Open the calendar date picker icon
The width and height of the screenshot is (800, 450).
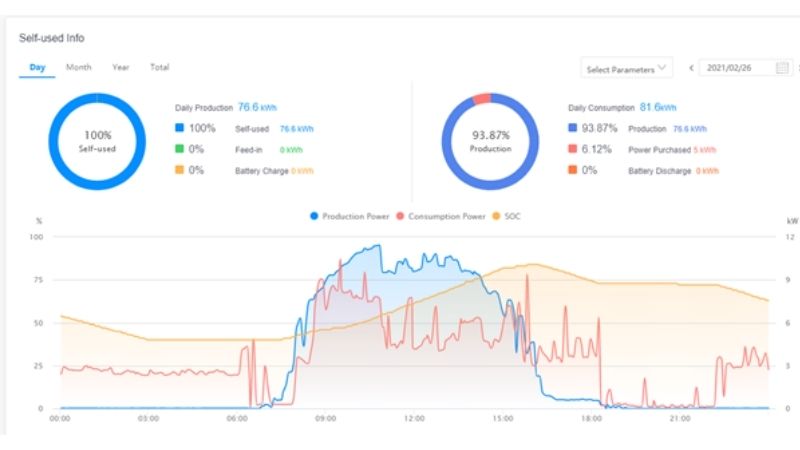pos(782,69)
